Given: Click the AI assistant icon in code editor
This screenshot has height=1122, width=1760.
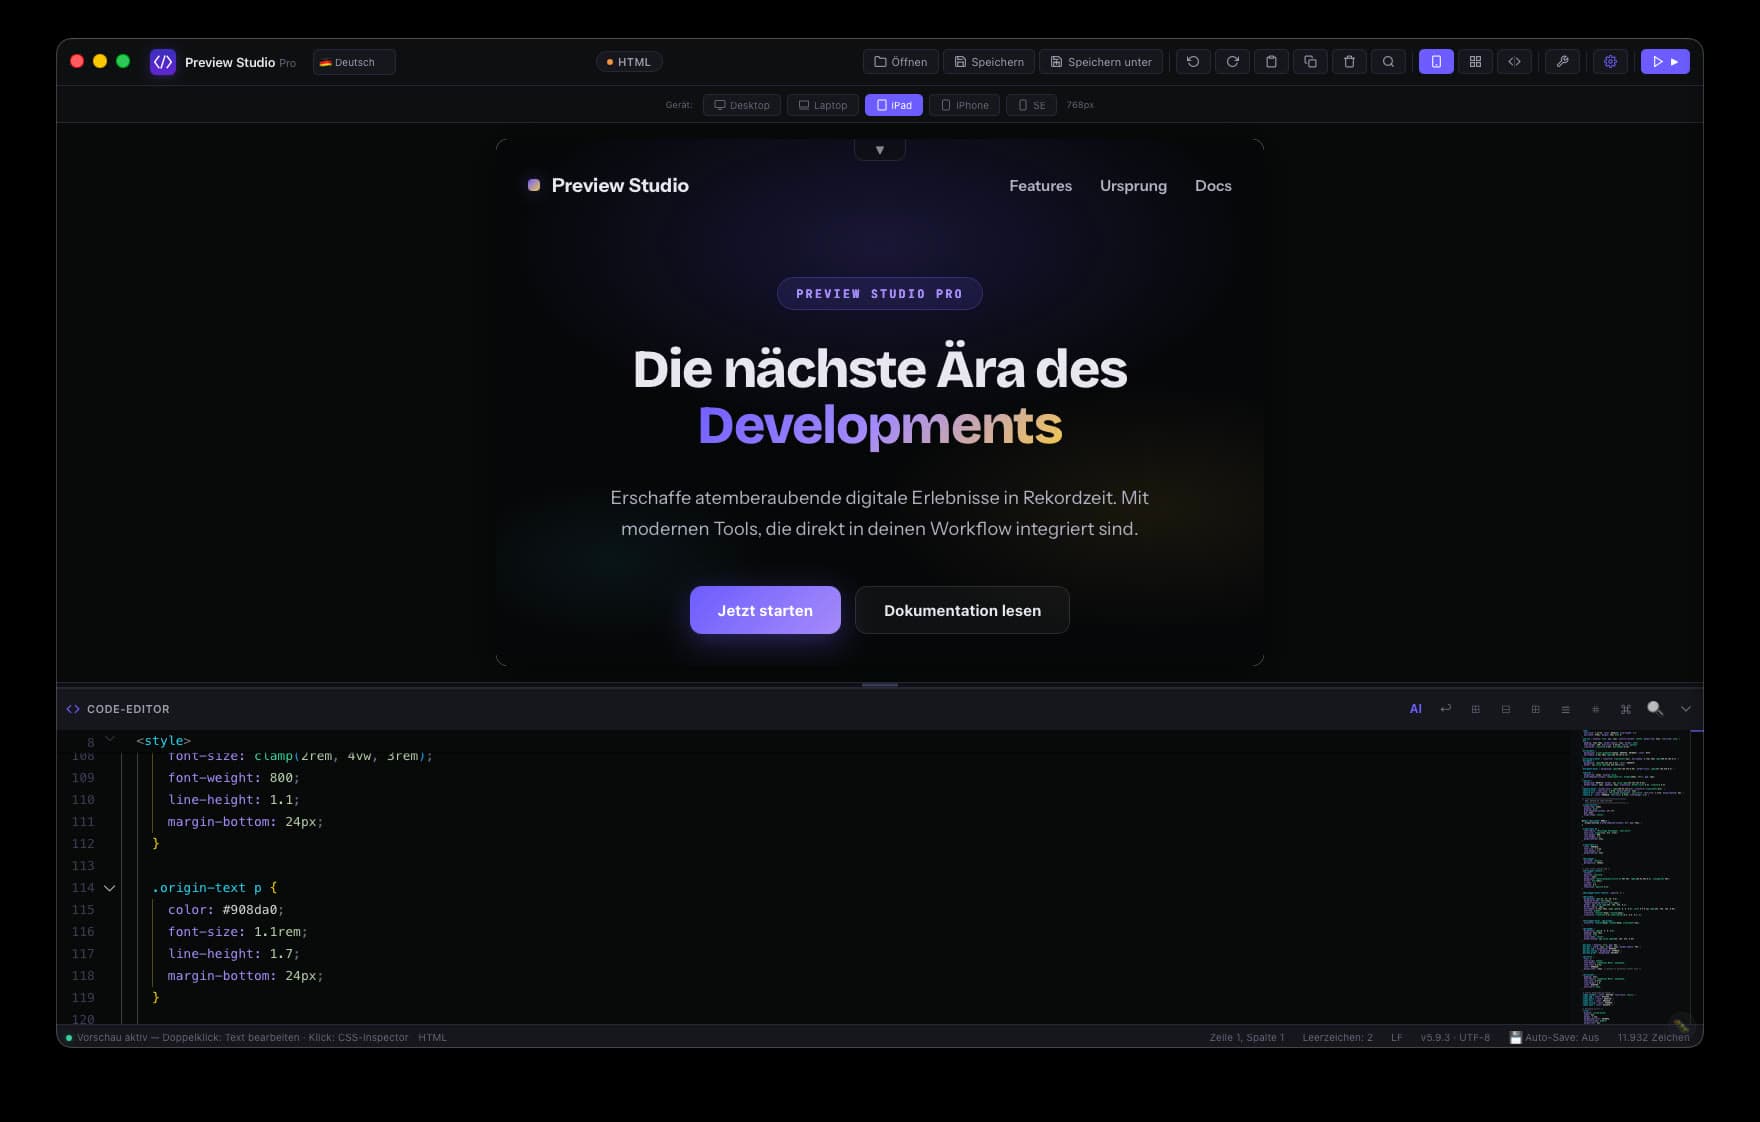Looking at the screenshot, I should pos(1416,709).
